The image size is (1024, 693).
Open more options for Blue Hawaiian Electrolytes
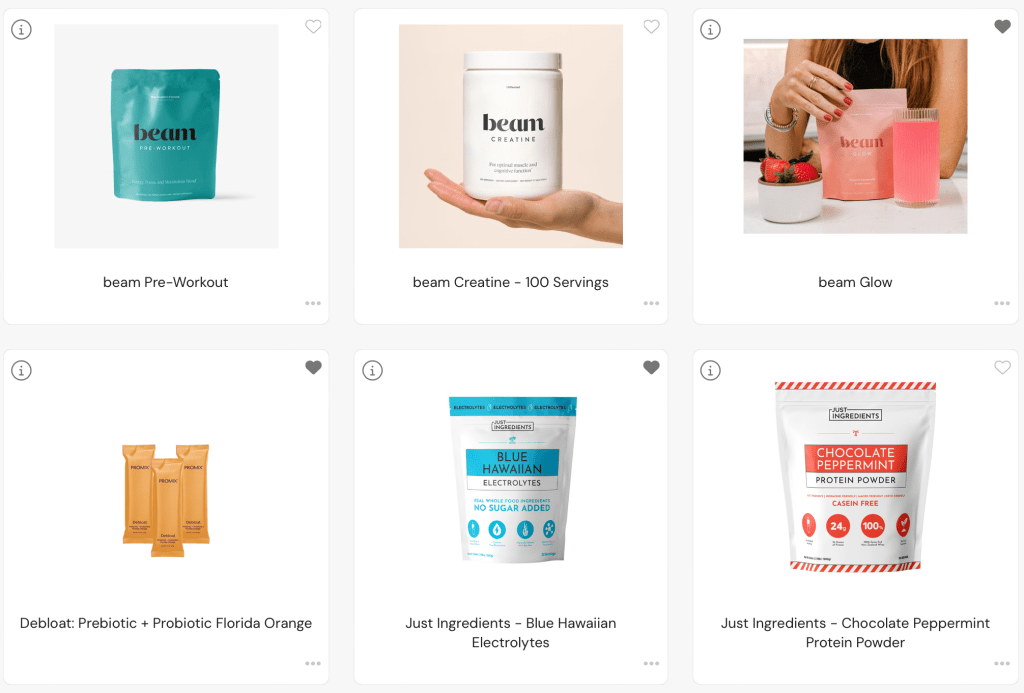[651, 664]
